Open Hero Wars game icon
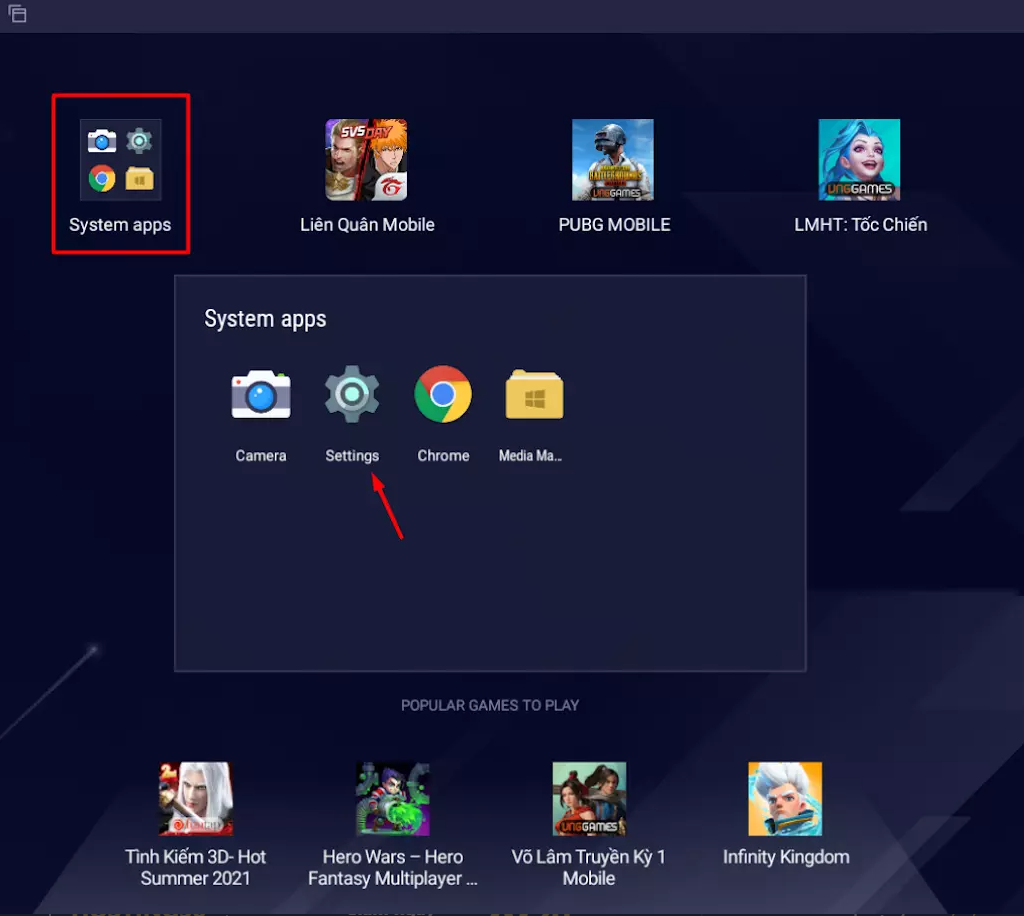 (392, 798)
